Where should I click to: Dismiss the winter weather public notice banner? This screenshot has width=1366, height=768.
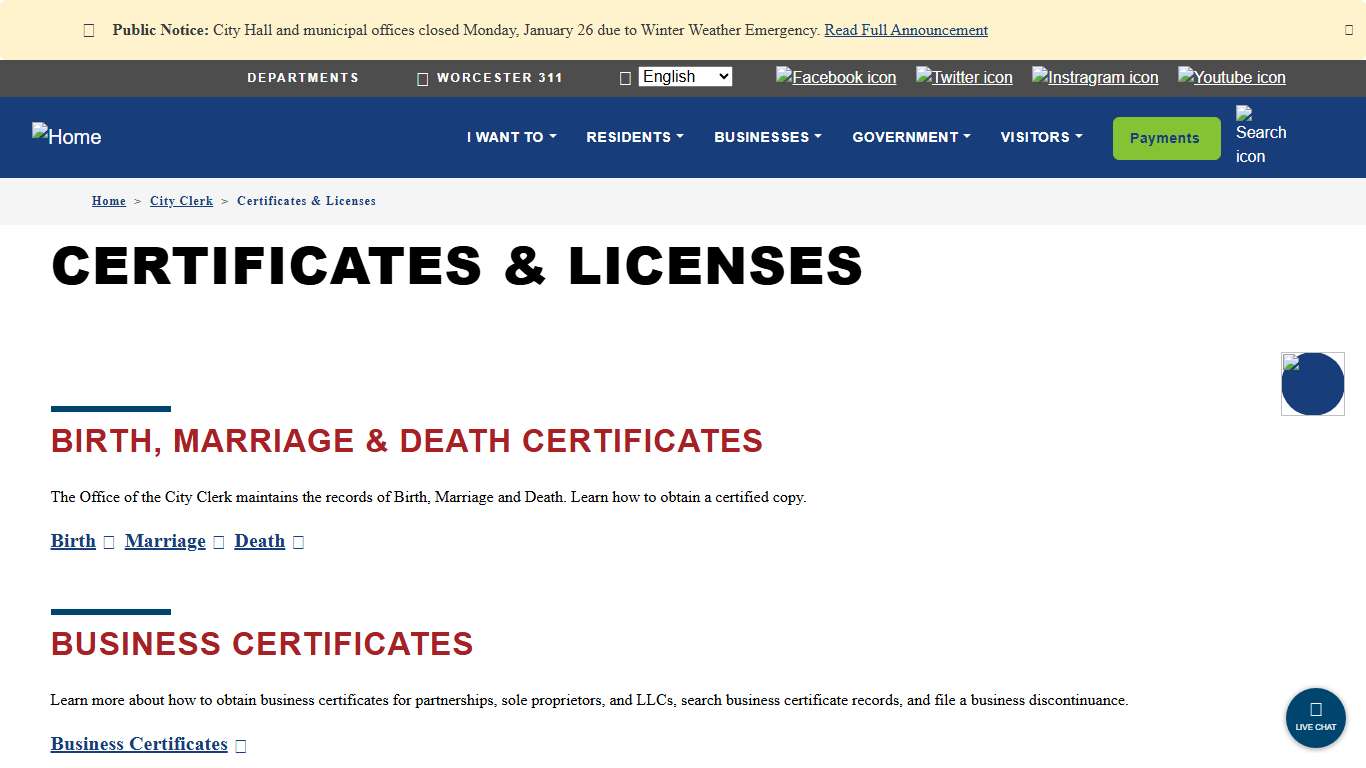pos(1349,30)
